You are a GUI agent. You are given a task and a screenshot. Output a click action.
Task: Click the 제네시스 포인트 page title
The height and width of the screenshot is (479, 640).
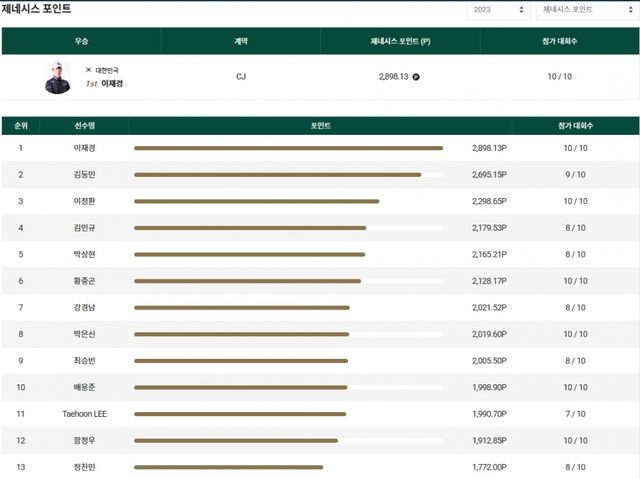click(36, 9)
